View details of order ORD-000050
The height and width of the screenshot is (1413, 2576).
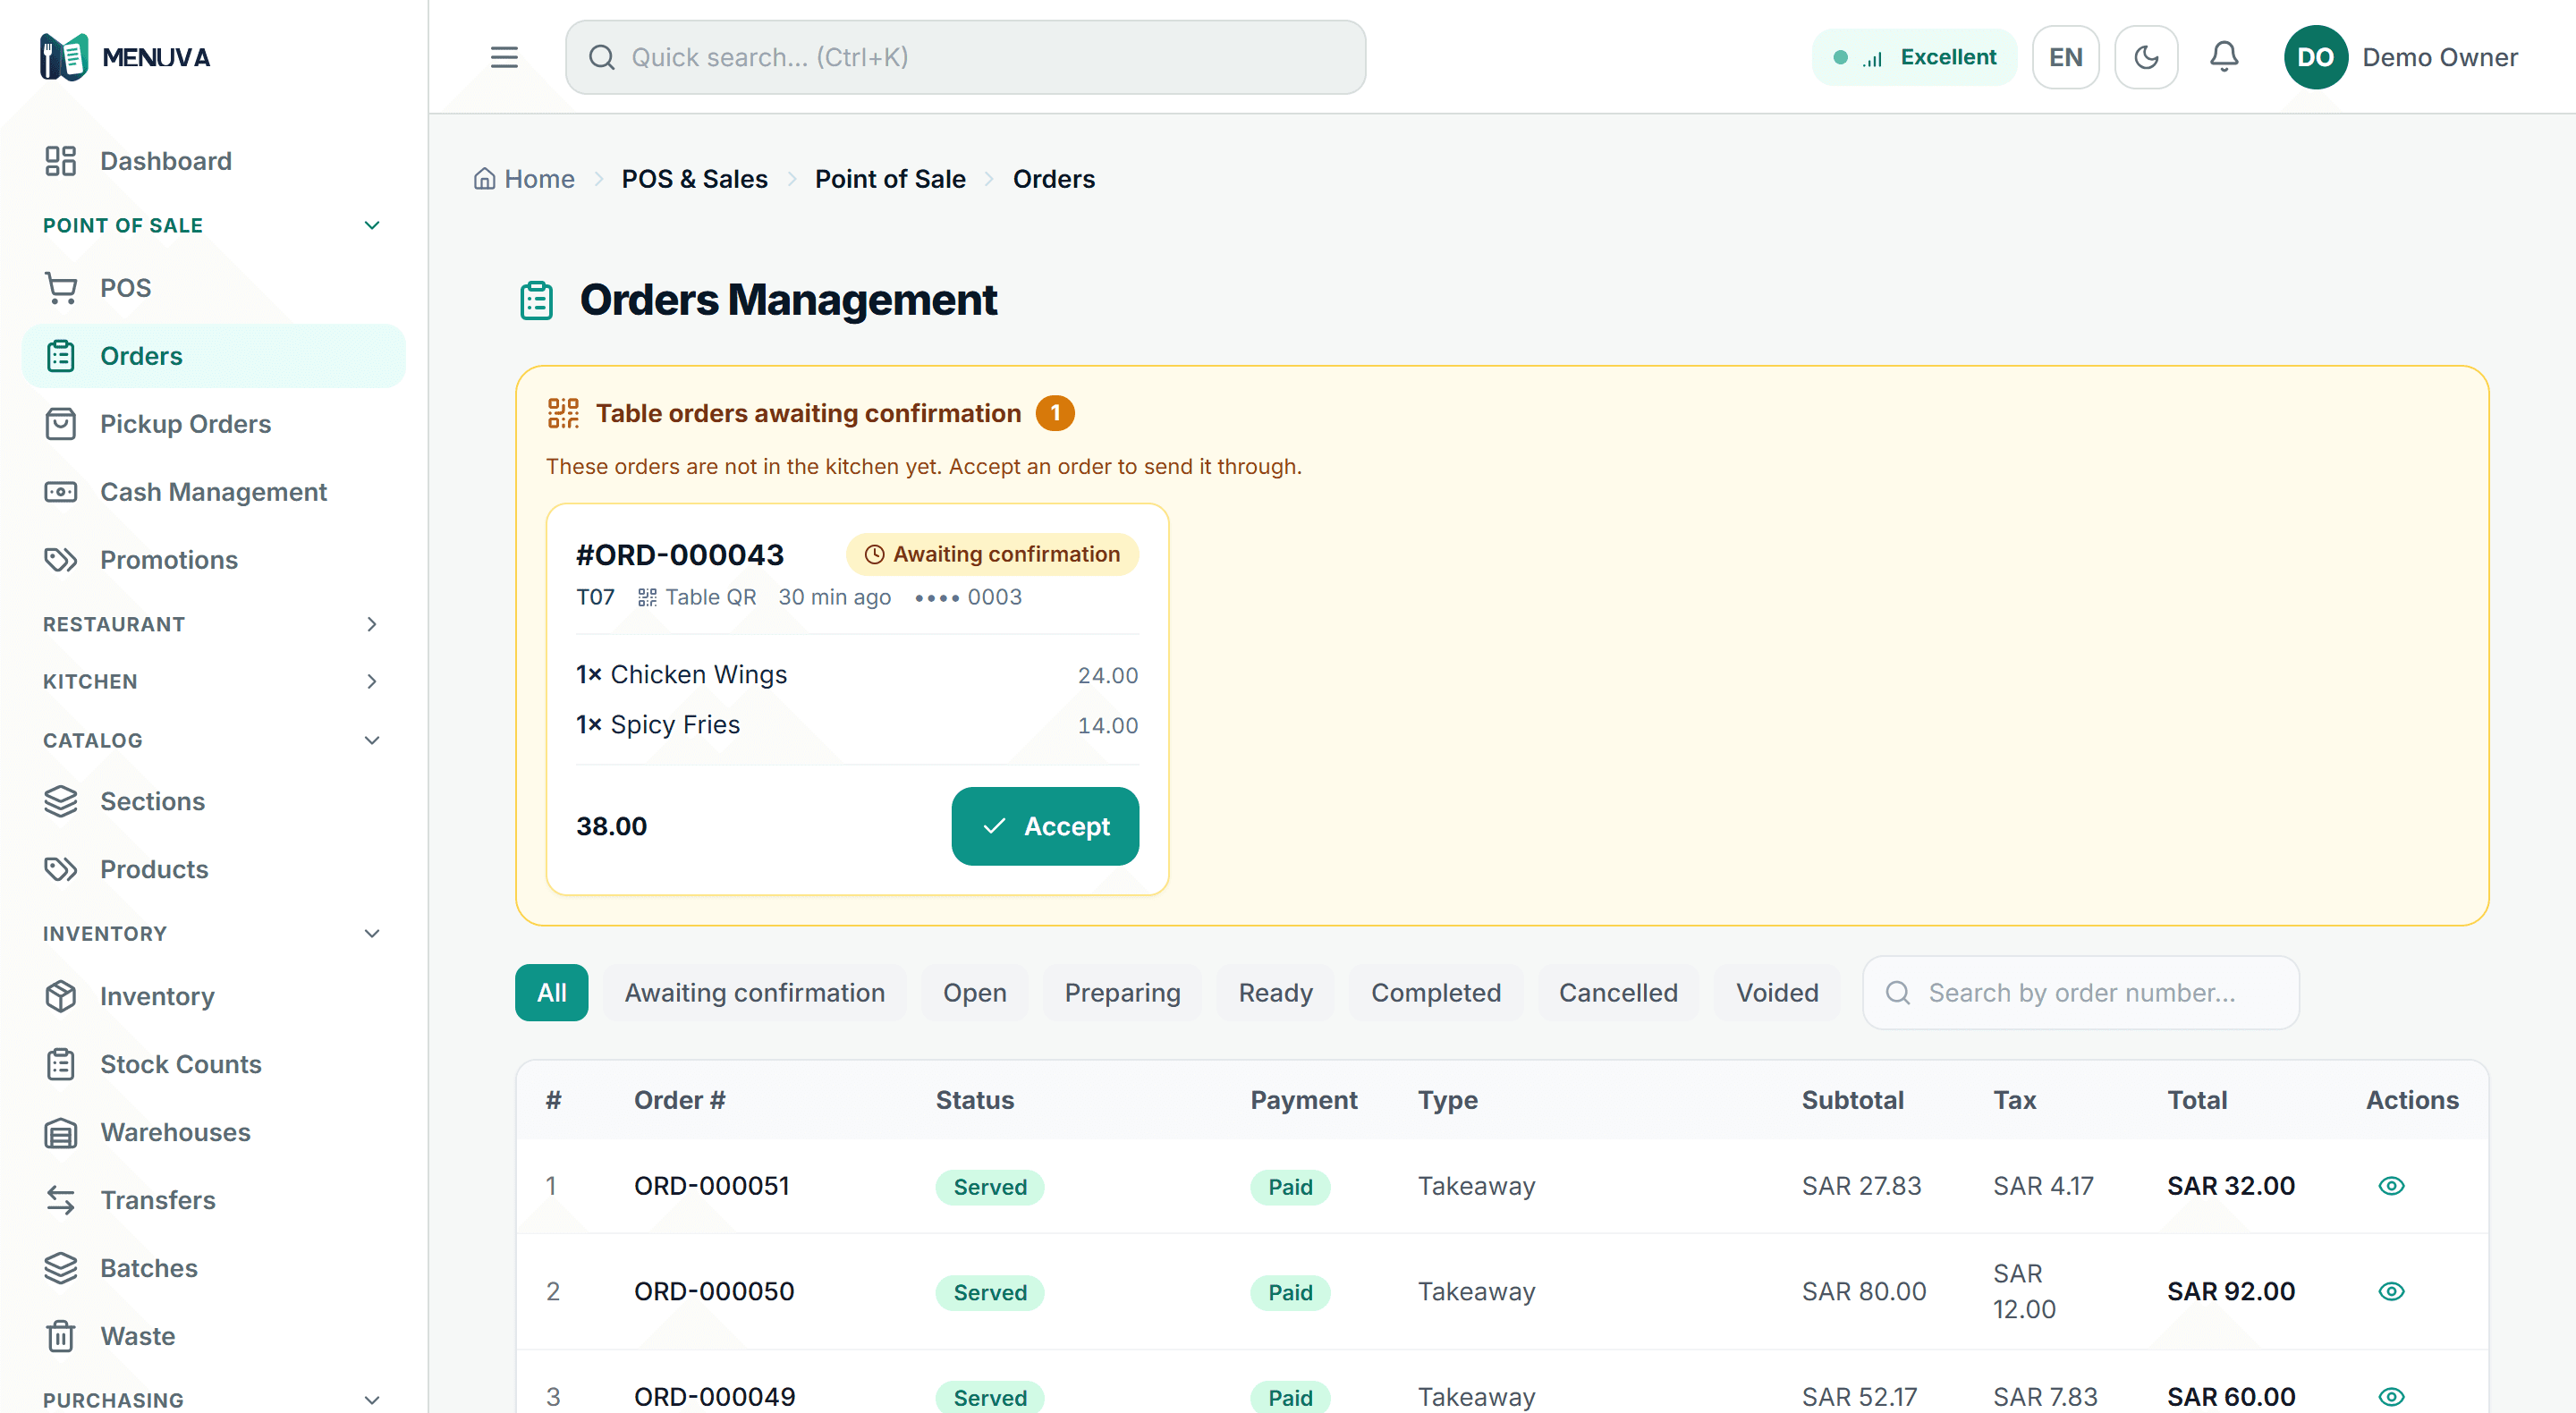point(2391,1291)
